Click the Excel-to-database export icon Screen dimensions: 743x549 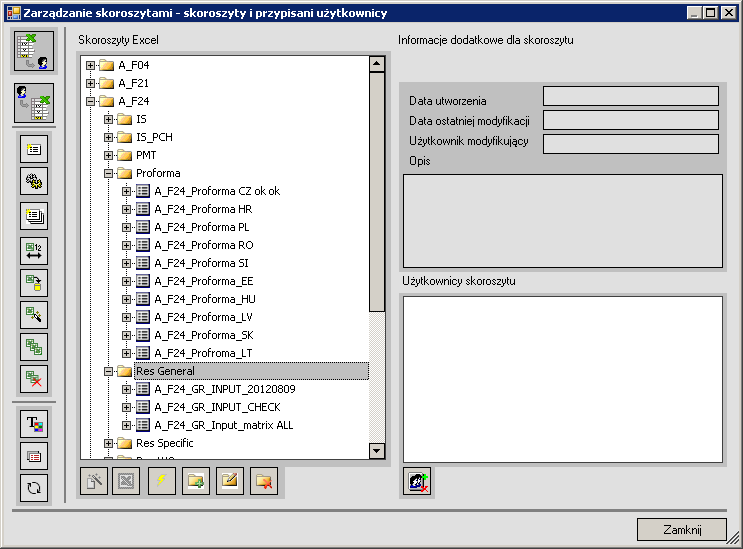34,283
